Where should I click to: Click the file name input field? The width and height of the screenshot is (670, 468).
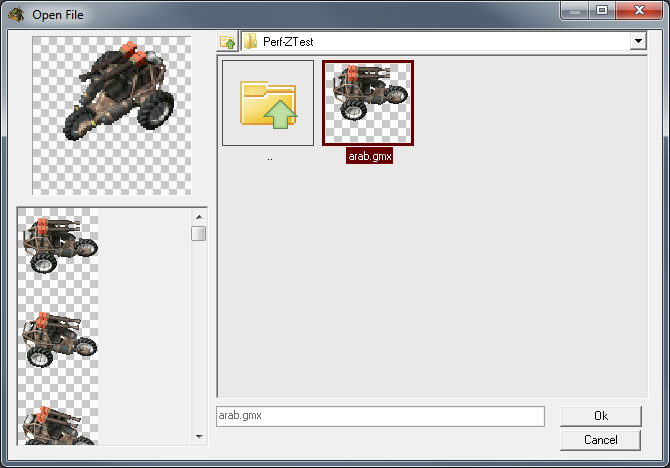[380, 416]
